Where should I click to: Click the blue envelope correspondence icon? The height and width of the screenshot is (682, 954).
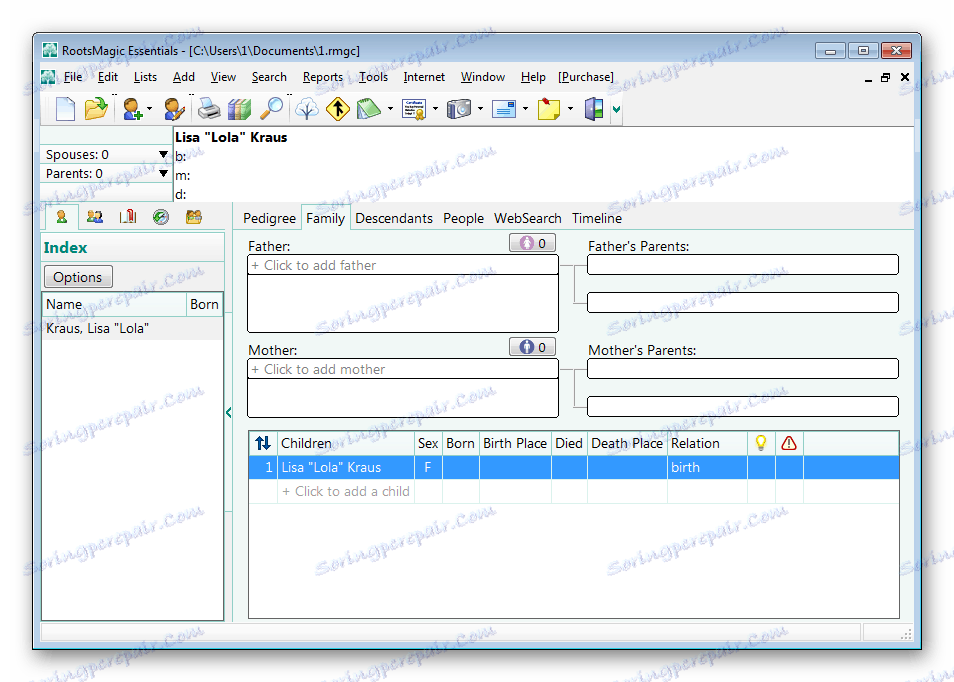point(504,109)
